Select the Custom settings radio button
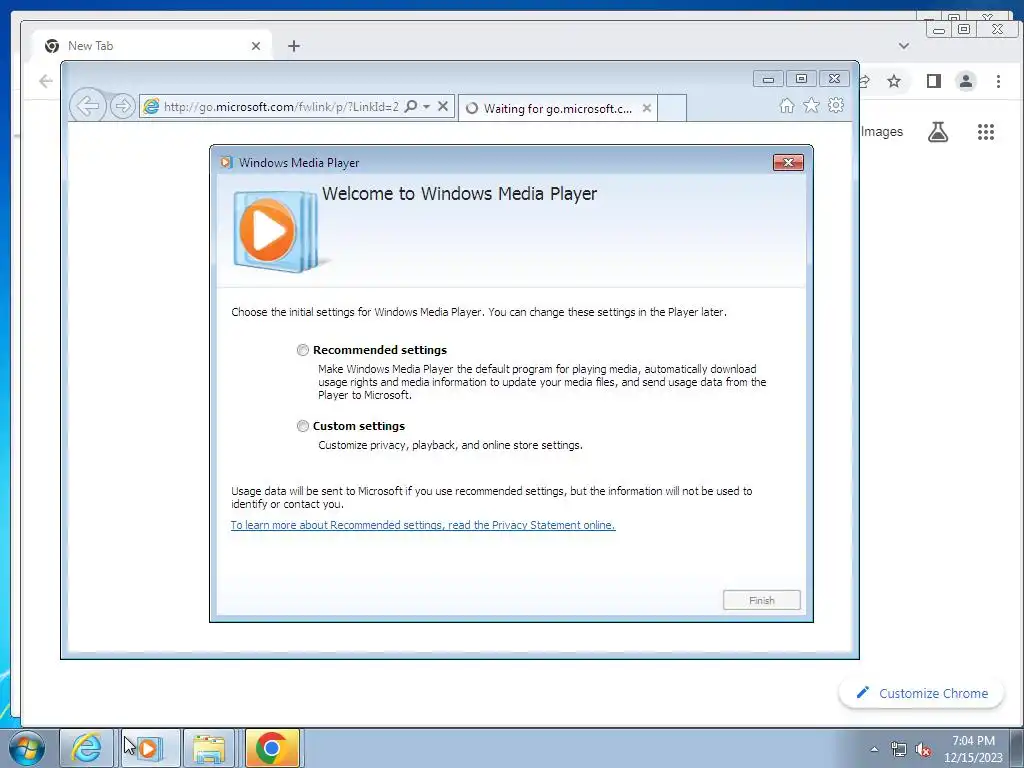 click(302, 426)
